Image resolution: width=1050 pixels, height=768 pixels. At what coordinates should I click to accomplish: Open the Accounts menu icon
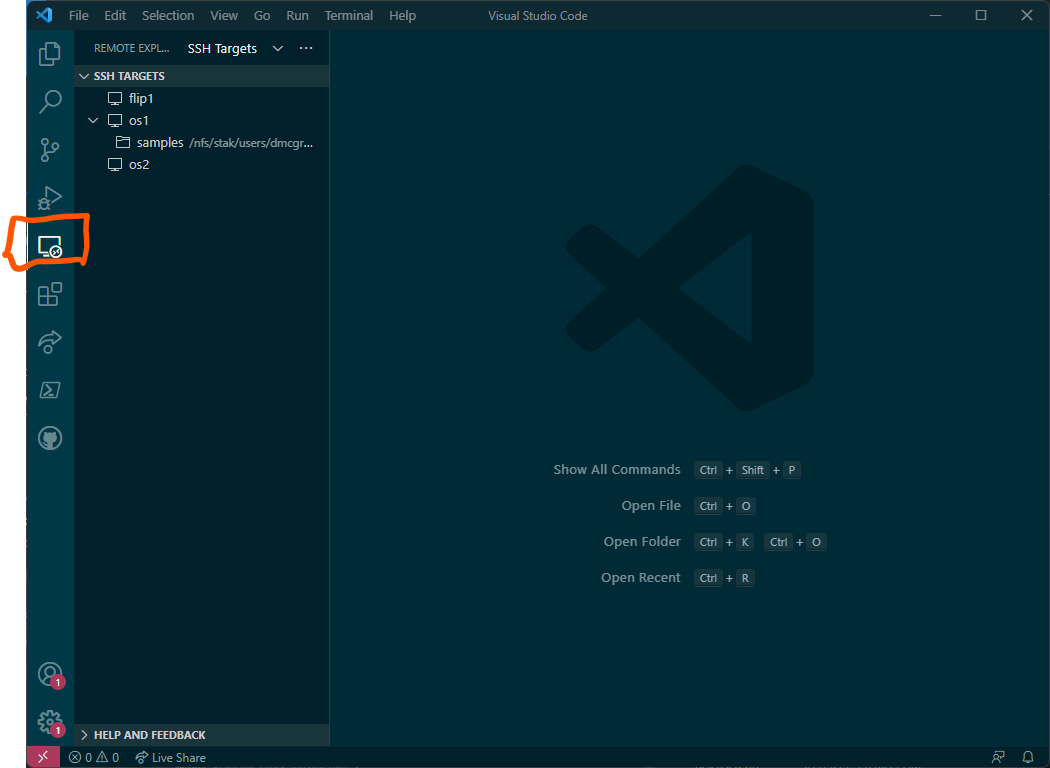point(50,674)
